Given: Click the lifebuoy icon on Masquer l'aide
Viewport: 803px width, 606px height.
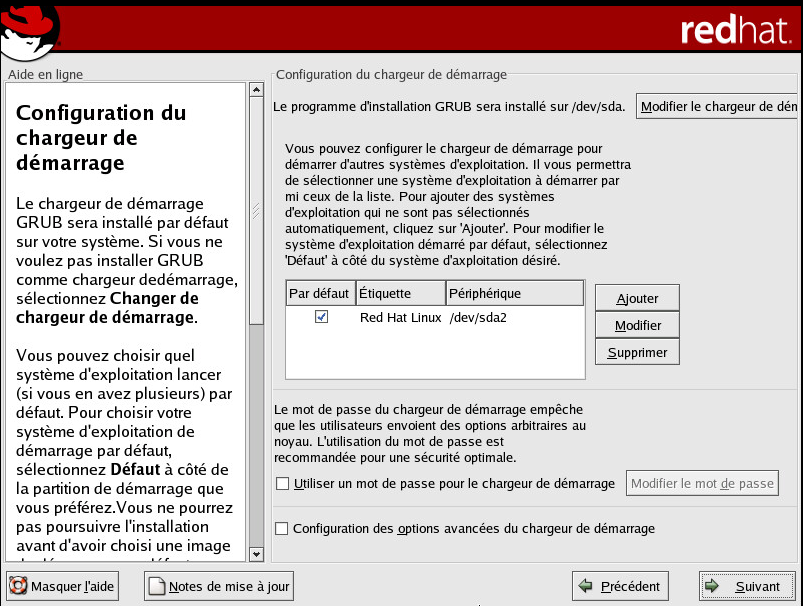Looking at the screenshot, I should coord(18,586).
